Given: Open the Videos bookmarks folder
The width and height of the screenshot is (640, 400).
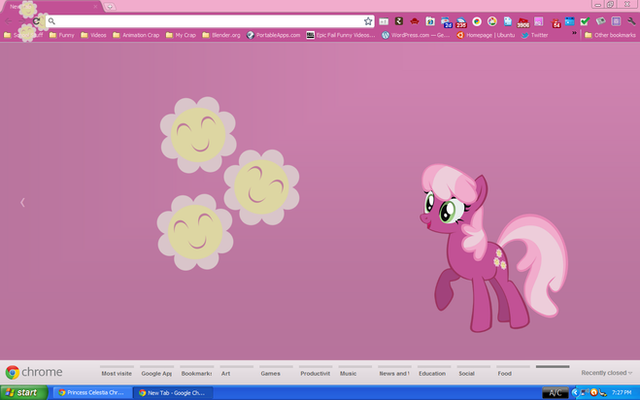Looking at the screenshot, I should point(93,35).
